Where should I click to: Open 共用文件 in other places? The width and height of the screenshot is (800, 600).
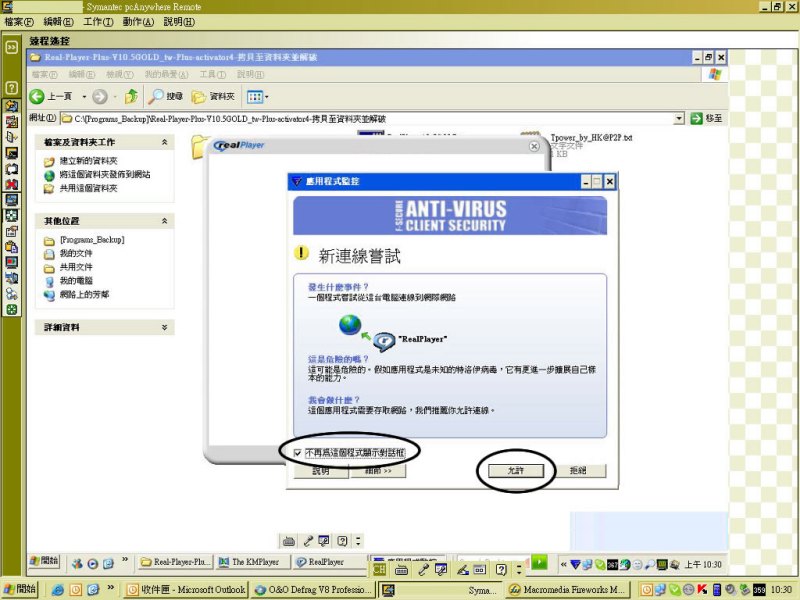[76, 267]
